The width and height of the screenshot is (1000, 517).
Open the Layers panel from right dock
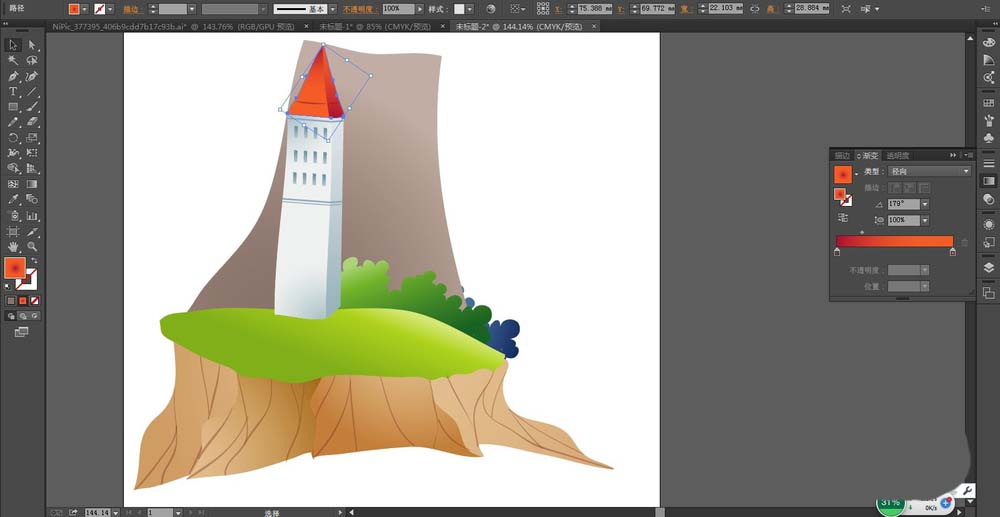coord(988,267)
